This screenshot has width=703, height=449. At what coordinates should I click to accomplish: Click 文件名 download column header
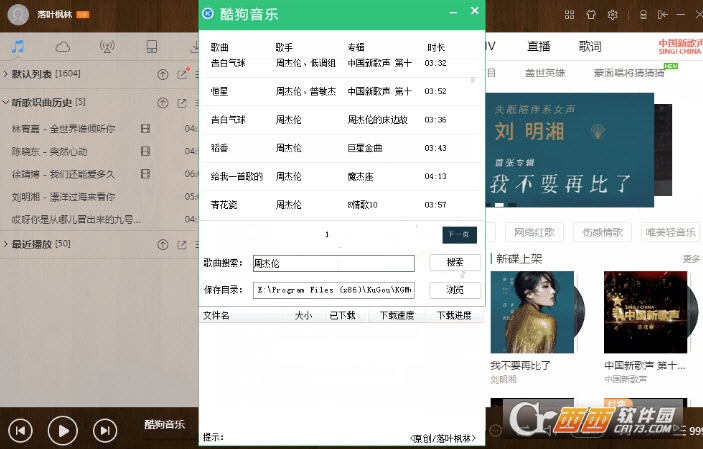pos(216,315)
